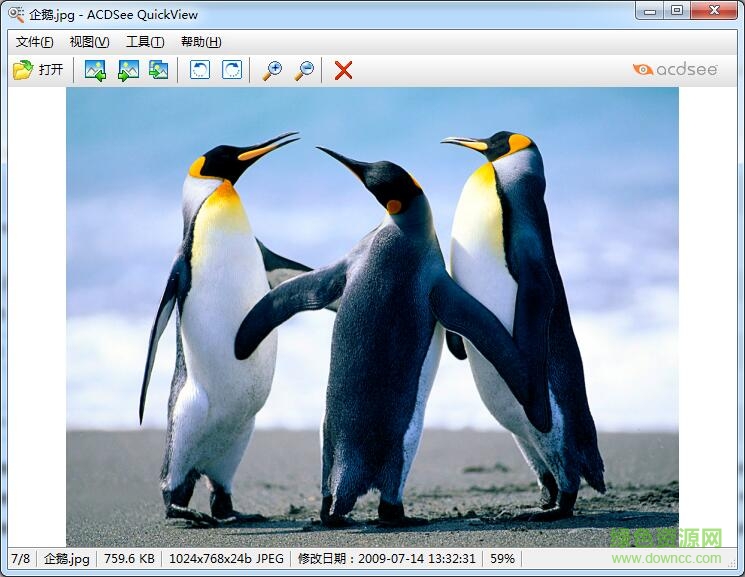This screenshot has height=577, width=745.
Task: Open the 工具(T) menu
Action: tap(145, 42)
